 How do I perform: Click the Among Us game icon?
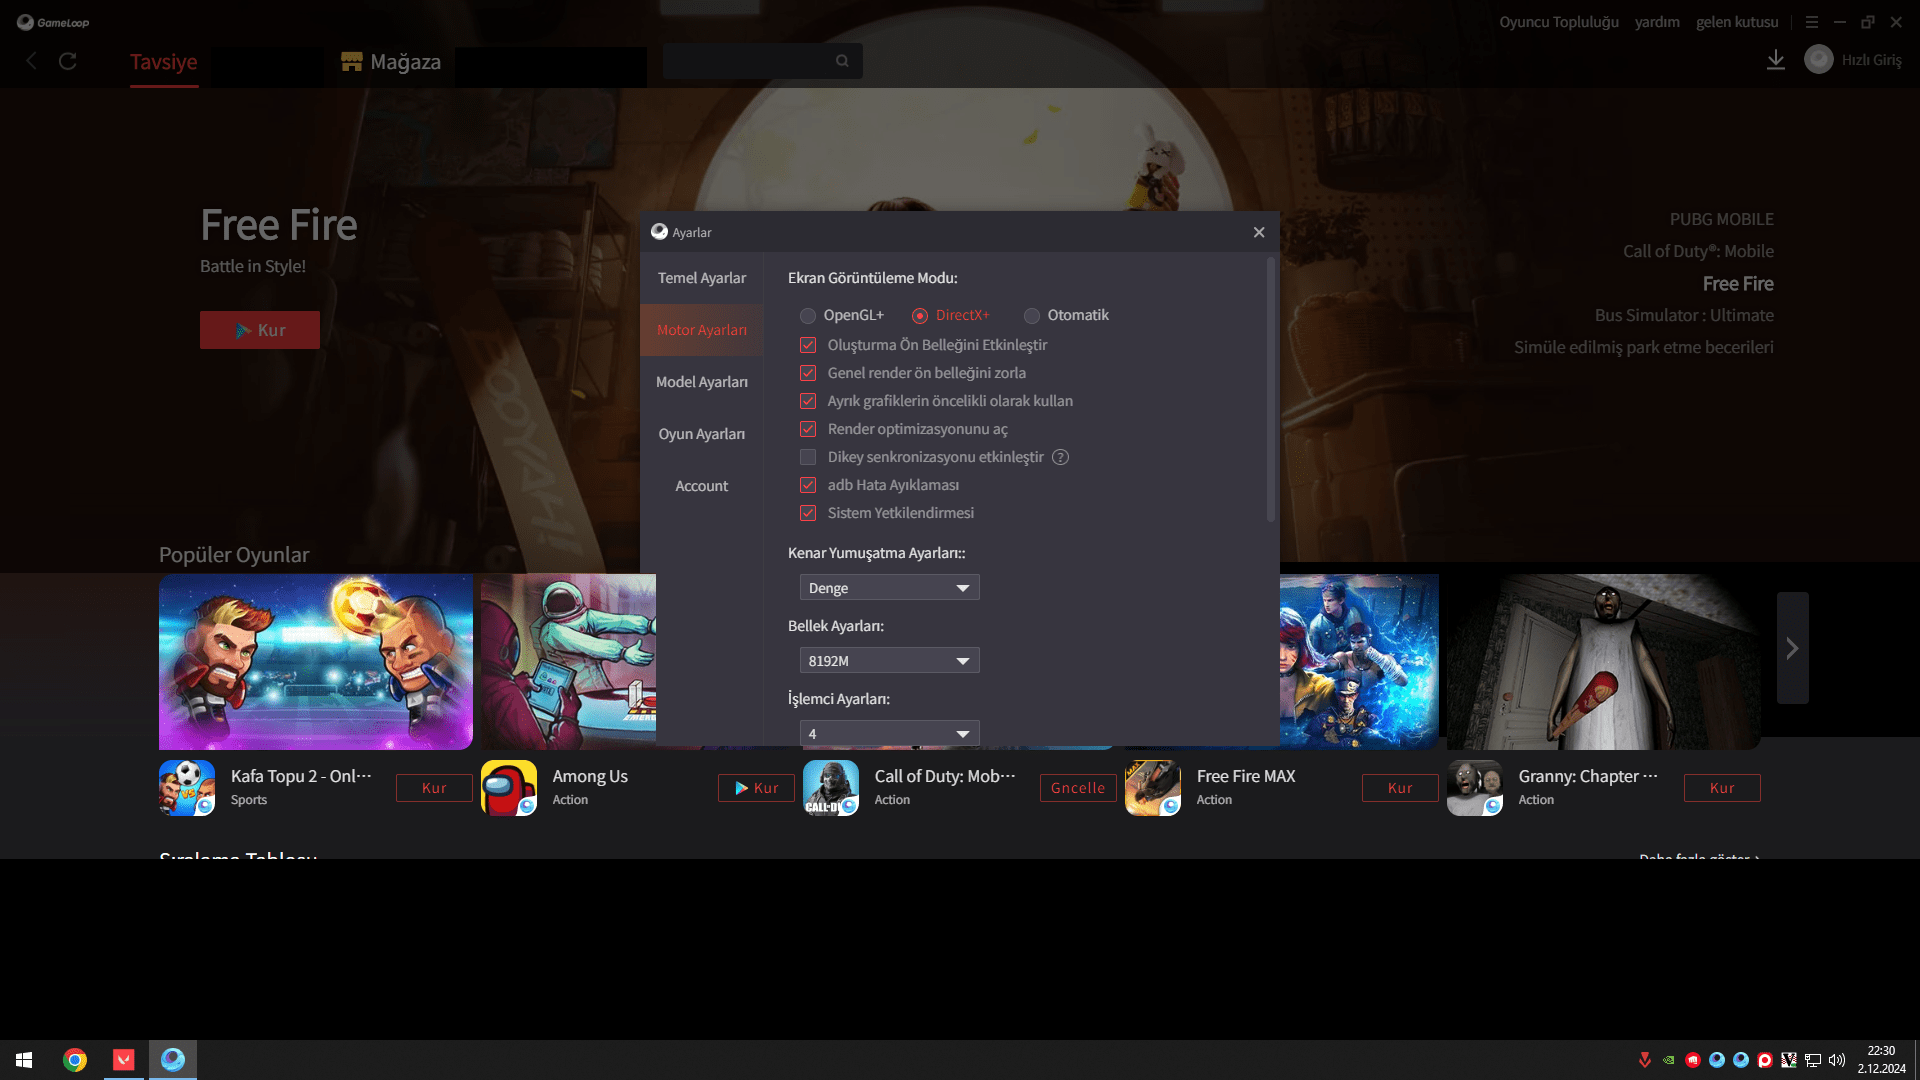(509, 788)
